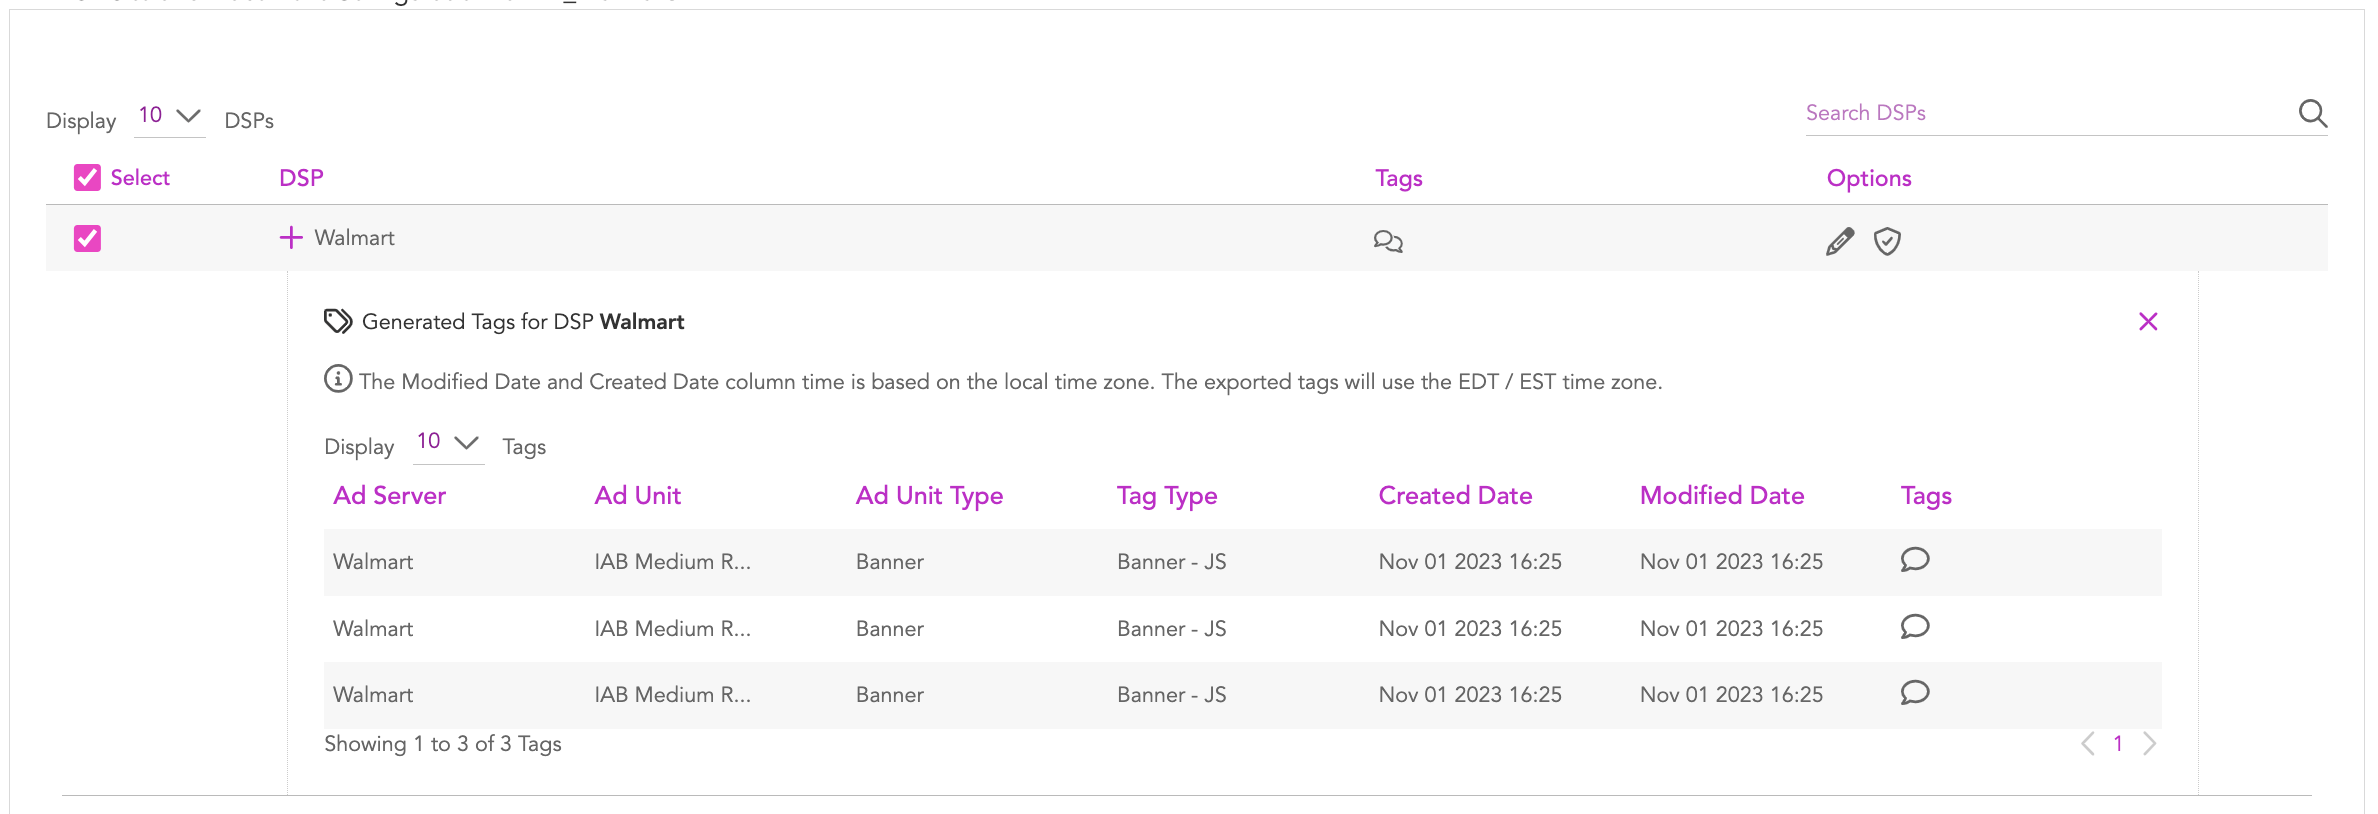Sort by Tag Type column
The height and width of the screenshot is (814, 2378).
tap(1167, 496)
